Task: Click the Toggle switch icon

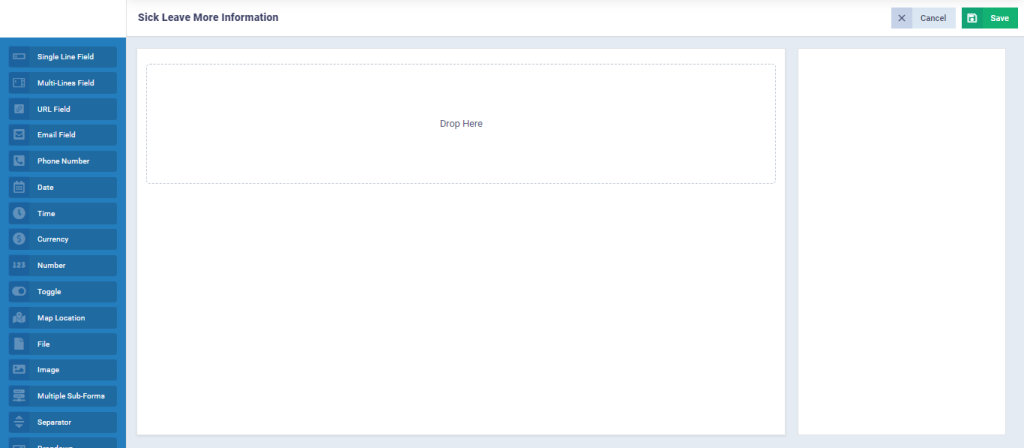Action: click(19, 291)
